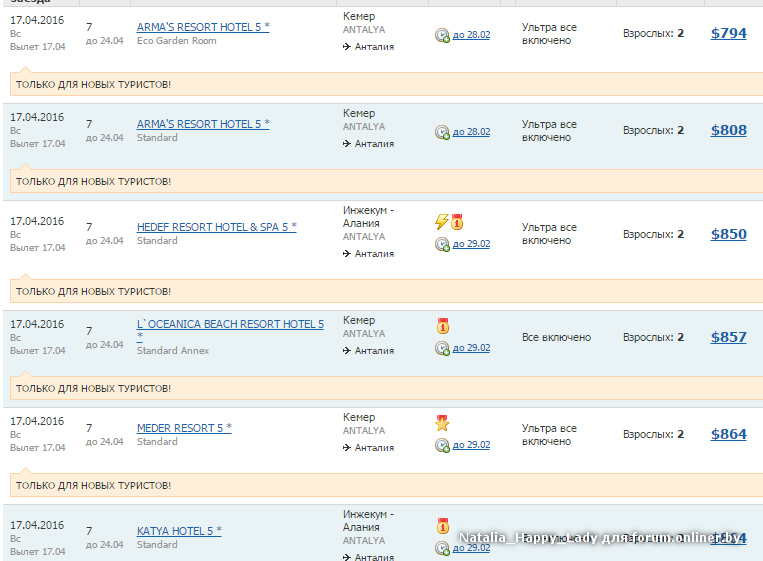Open HEDEF RESORT HOTEL & SPA 5 * link
763x561 pixels.
click(217, 227)
